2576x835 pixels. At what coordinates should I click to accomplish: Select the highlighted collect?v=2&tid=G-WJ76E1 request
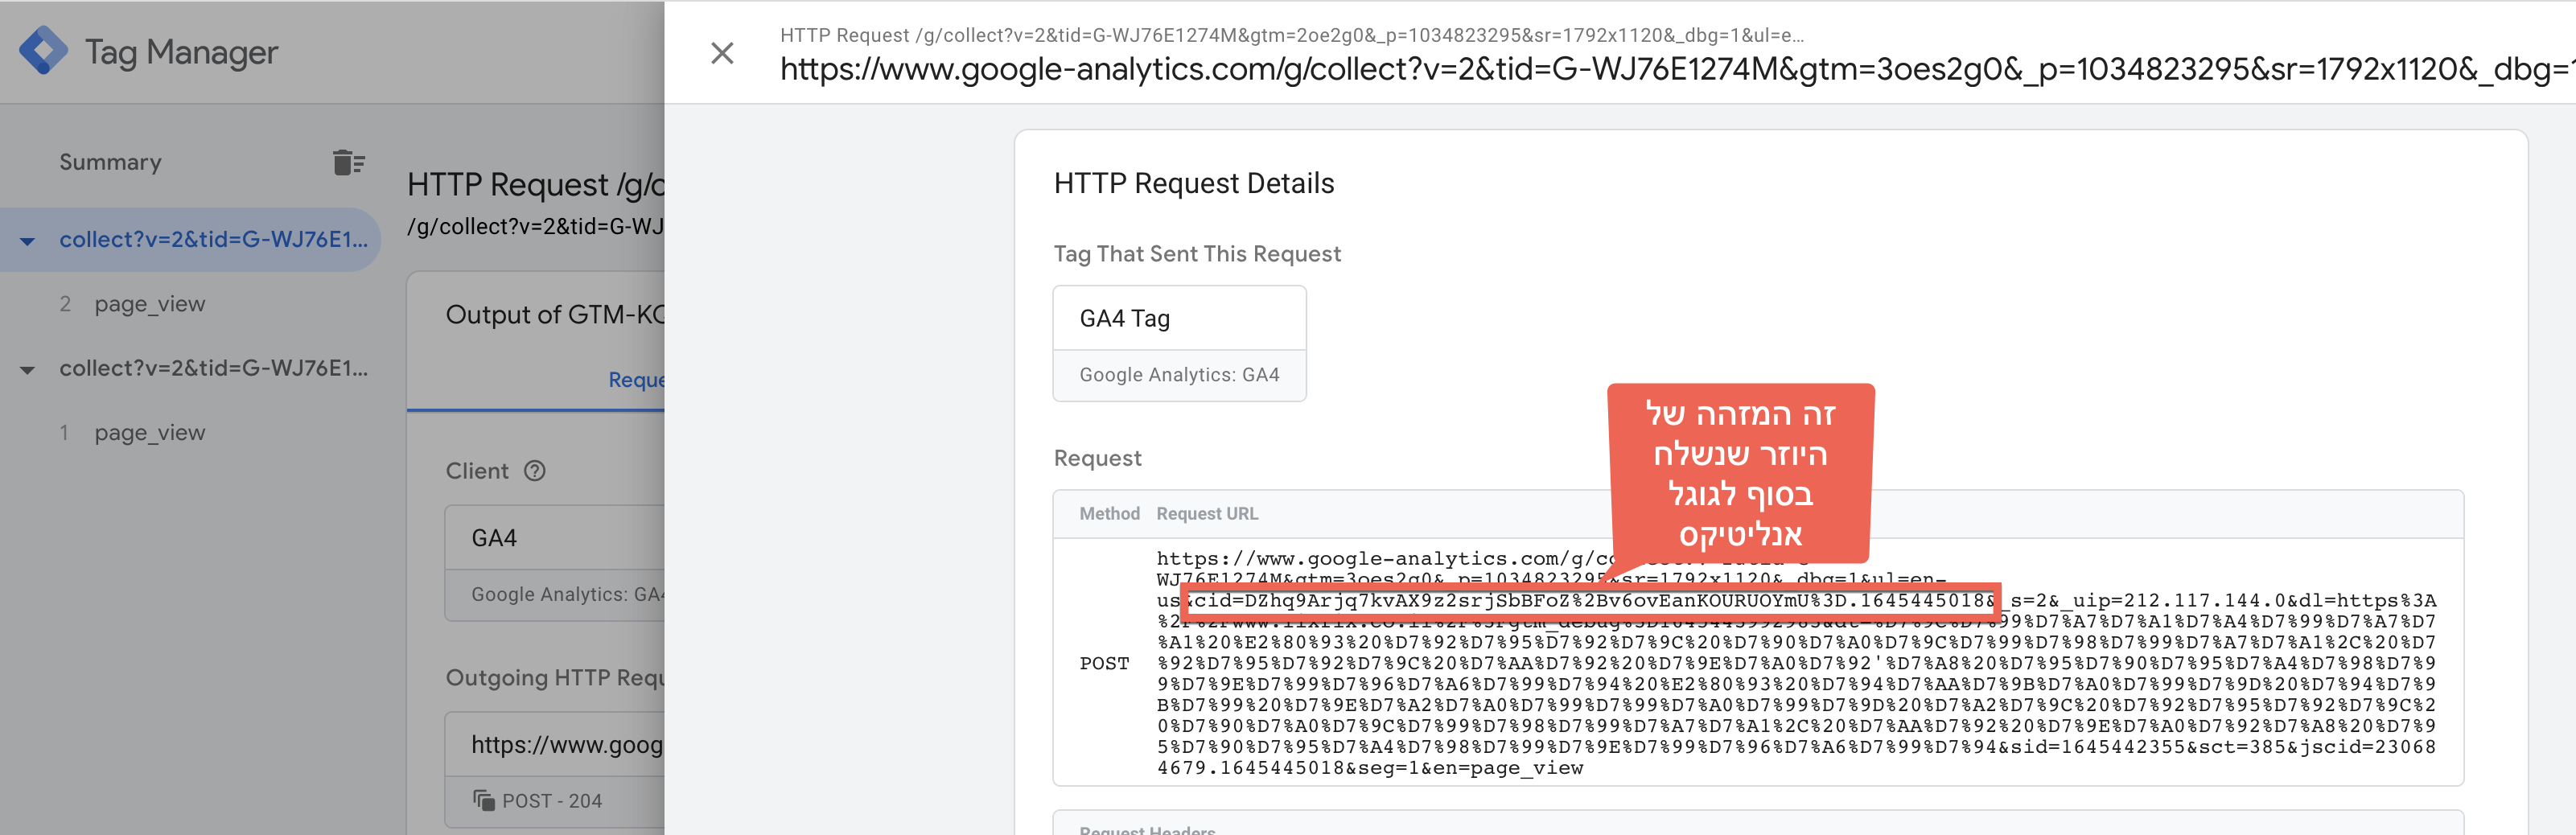coord(213,240)
